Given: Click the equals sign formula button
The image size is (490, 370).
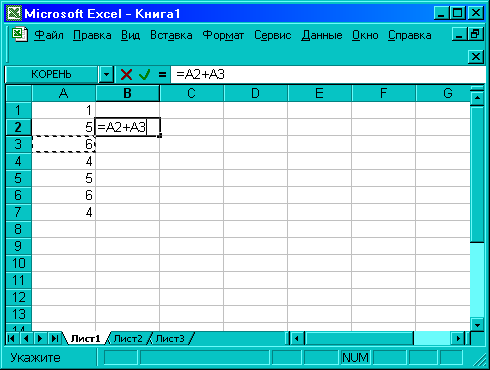Looking at the screenshot, I should 162,74.
